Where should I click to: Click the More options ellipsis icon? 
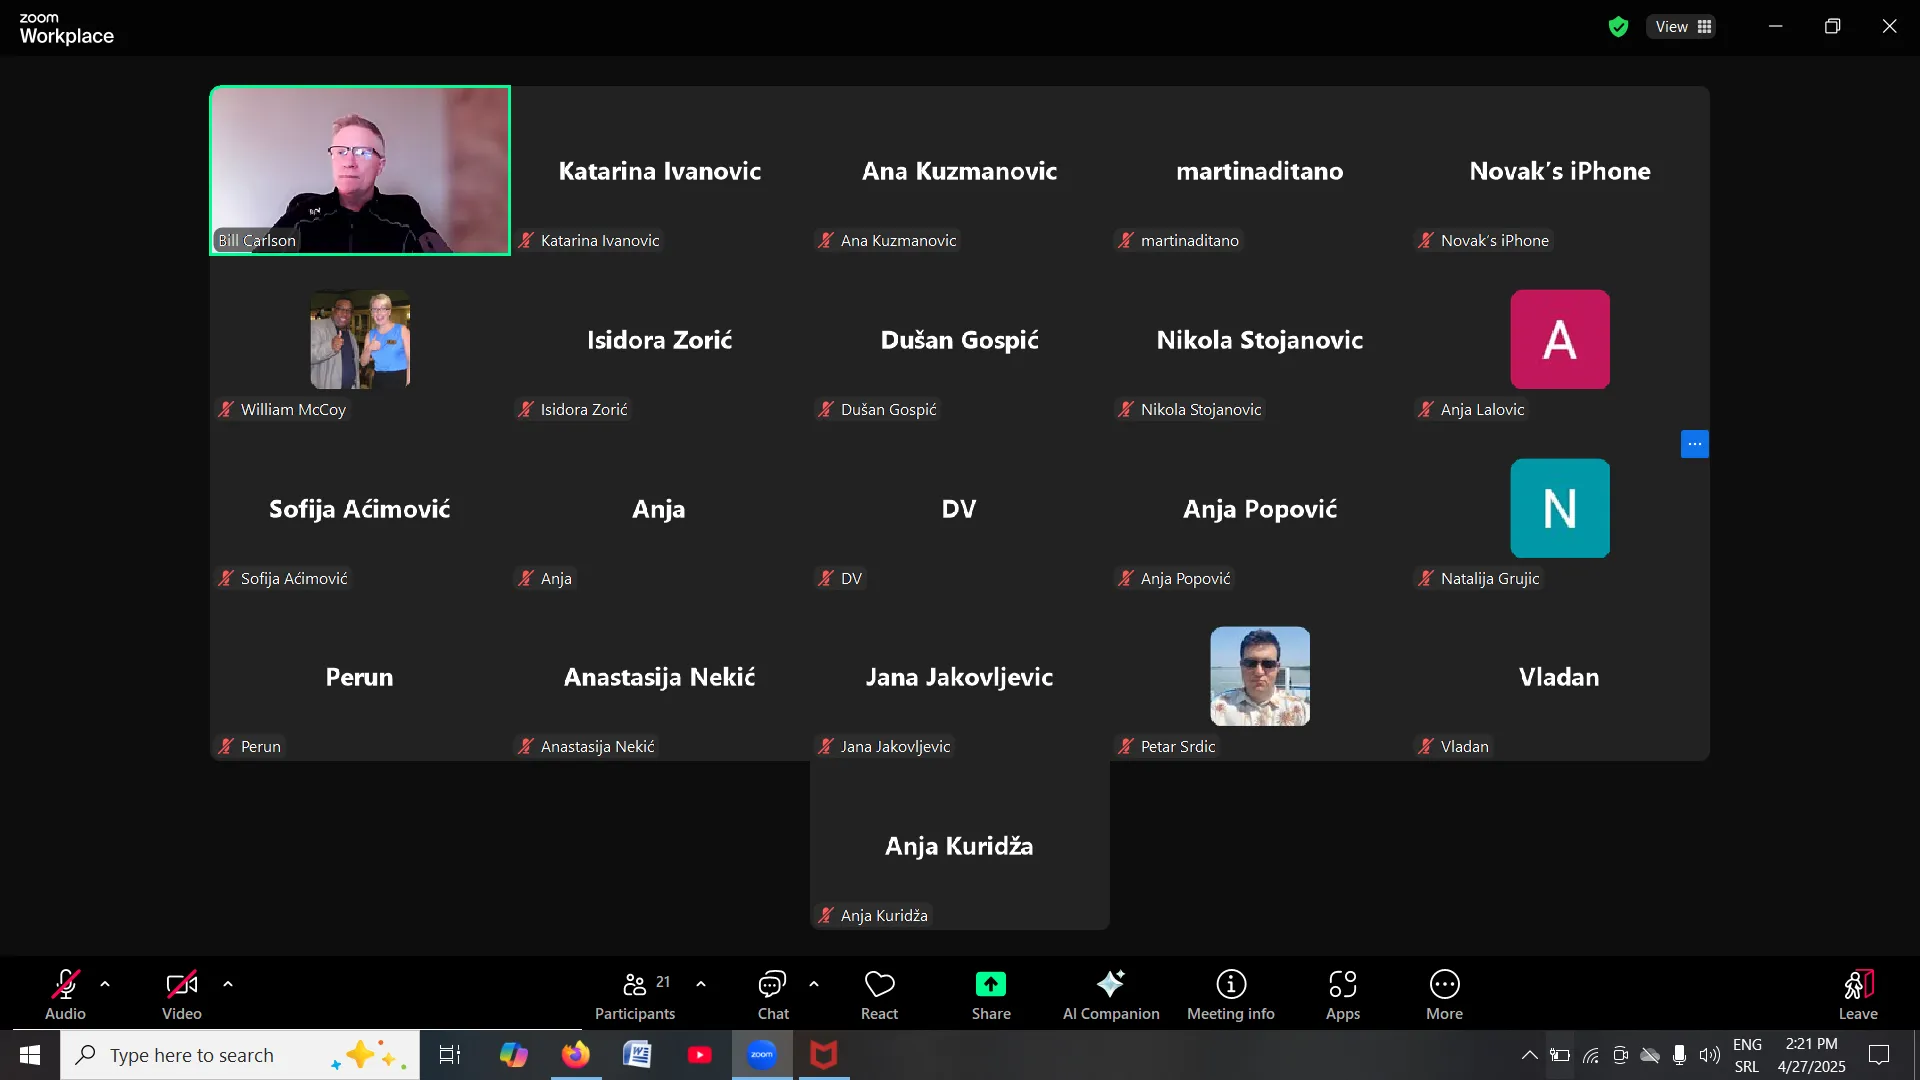(1444, 985)
